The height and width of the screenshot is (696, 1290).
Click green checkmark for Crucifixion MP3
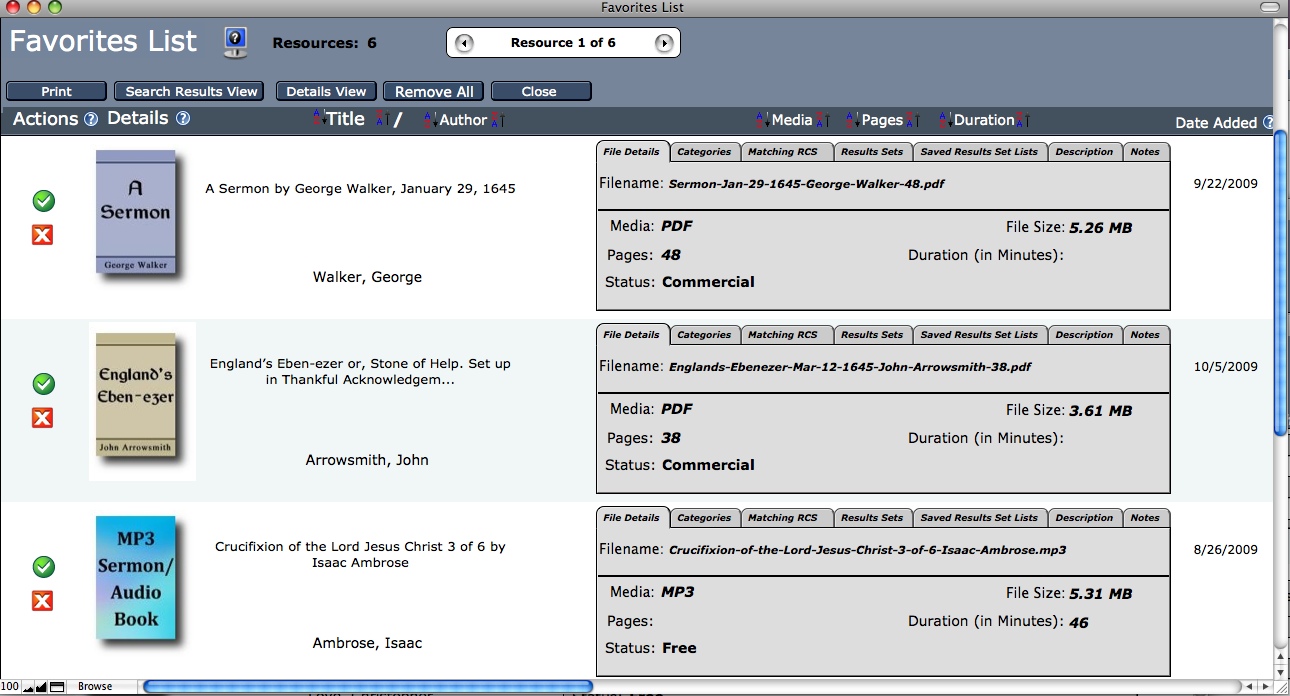click(43, 567)
